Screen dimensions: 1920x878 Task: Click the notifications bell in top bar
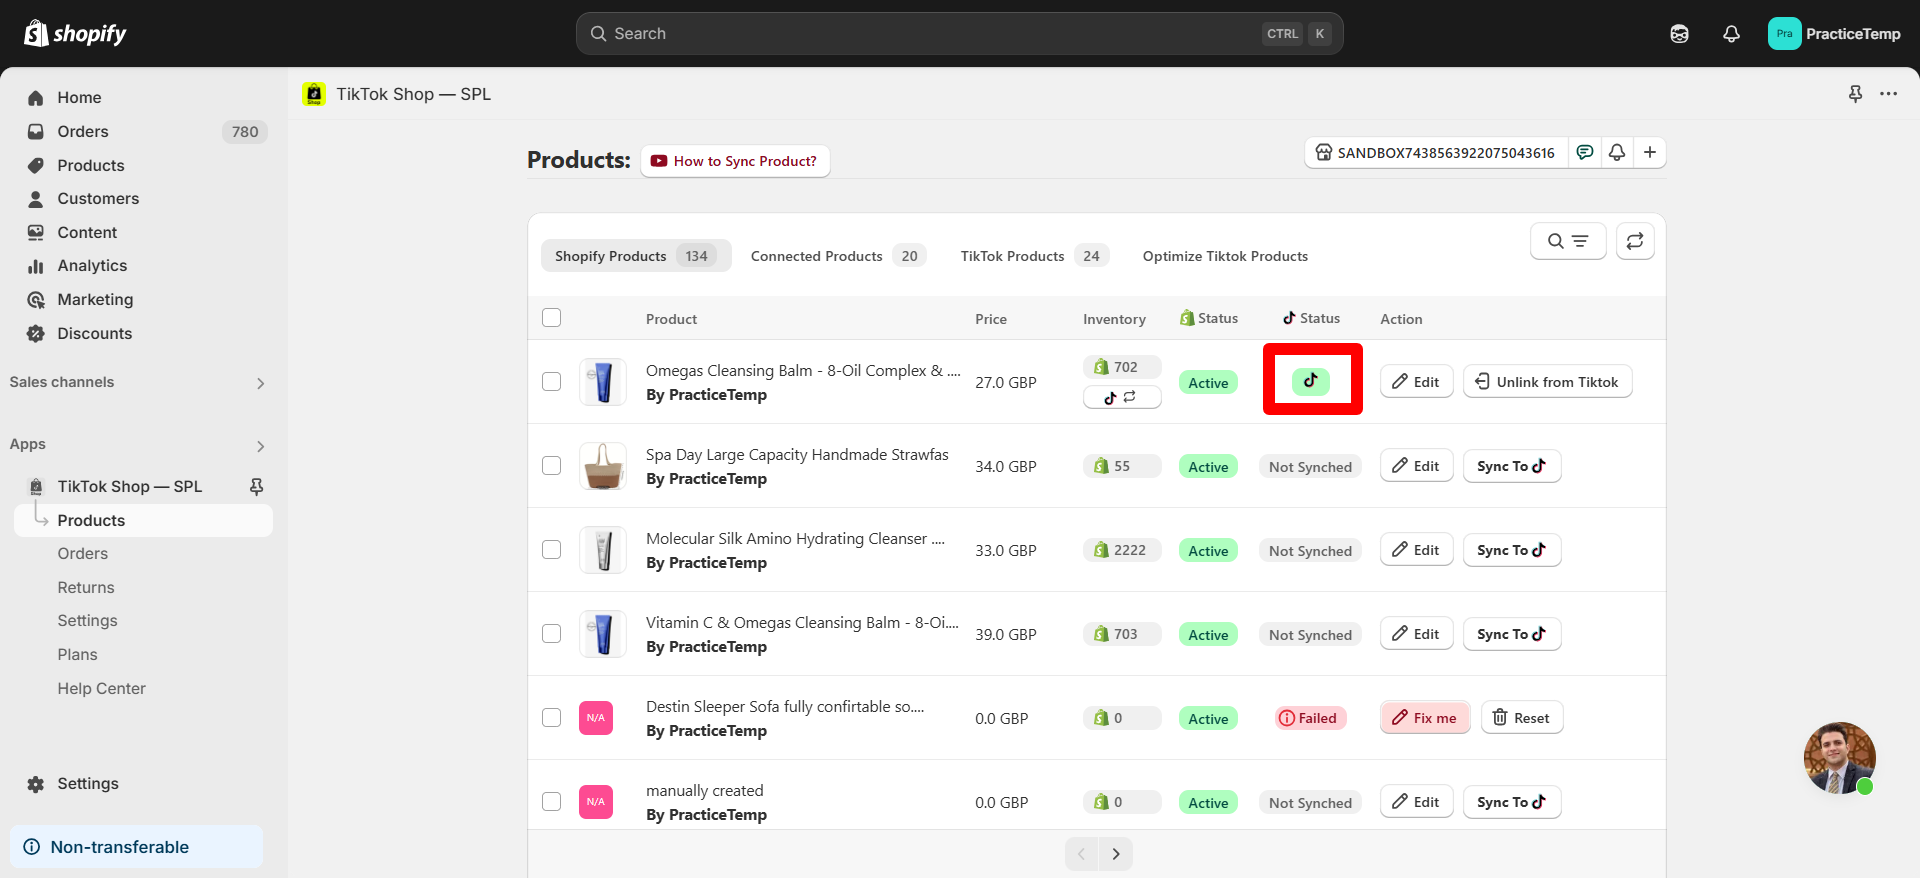pyautogui.click(x=1731, y=34)
